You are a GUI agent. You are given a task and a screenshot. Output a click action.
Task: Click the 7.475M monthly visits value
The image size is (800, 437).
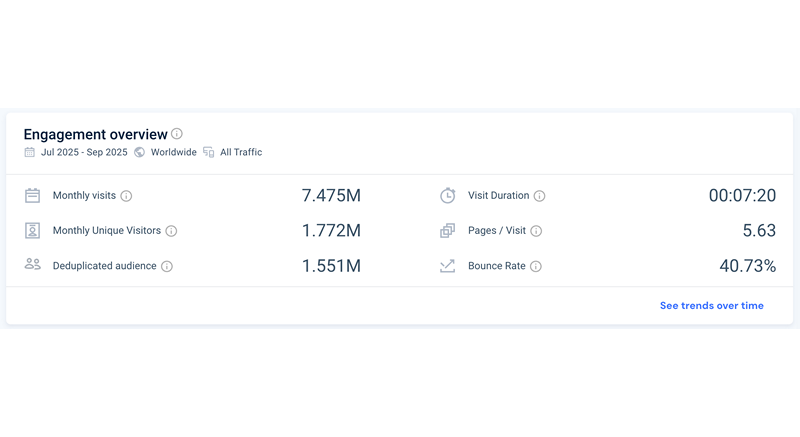coord(331,196)
